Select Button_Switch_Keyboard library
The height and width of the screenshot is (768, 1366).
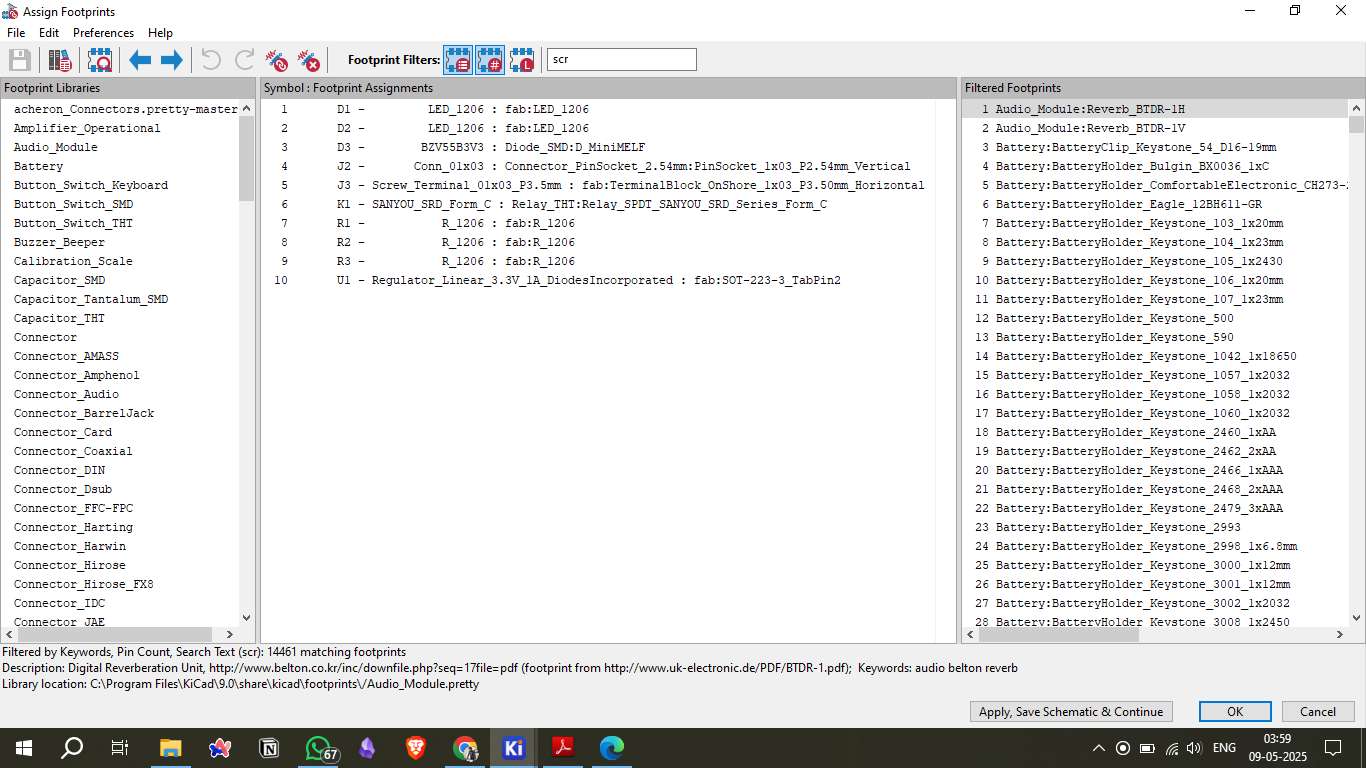(91, 185)
